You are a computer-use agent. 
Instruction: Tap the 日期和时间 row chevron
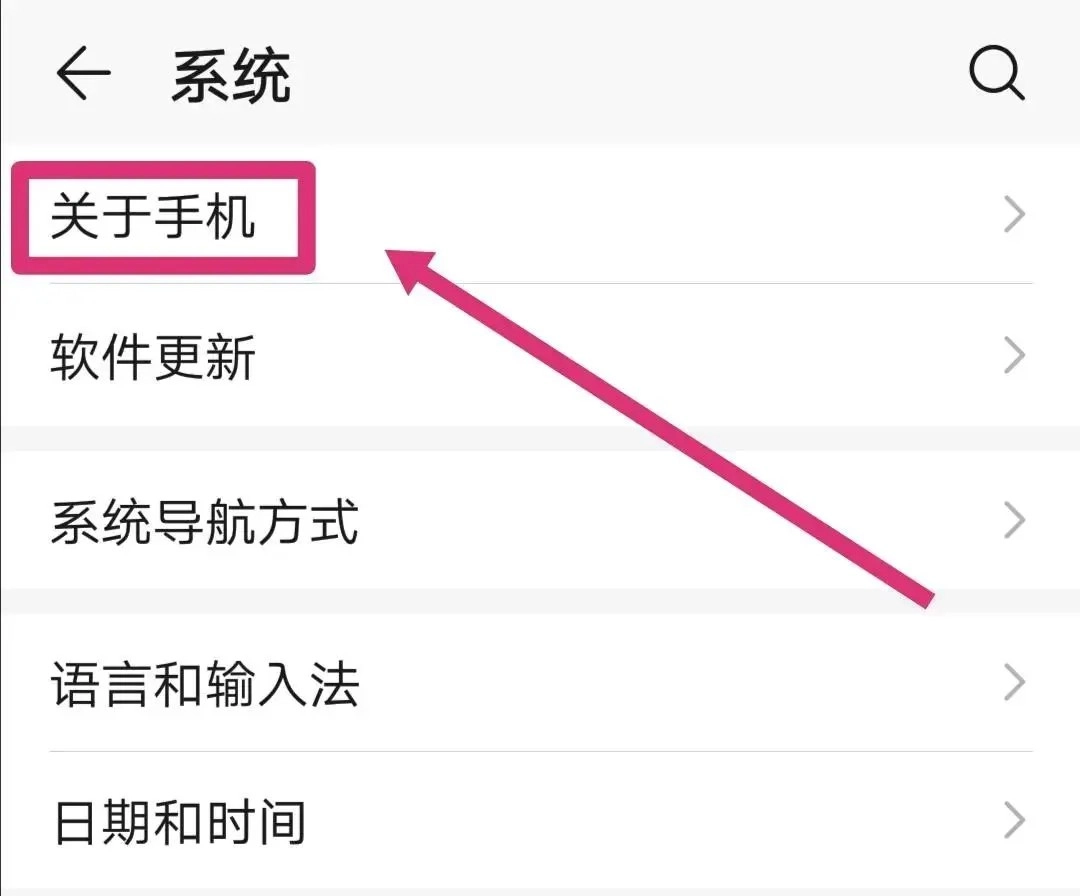tap(1015, 822)
